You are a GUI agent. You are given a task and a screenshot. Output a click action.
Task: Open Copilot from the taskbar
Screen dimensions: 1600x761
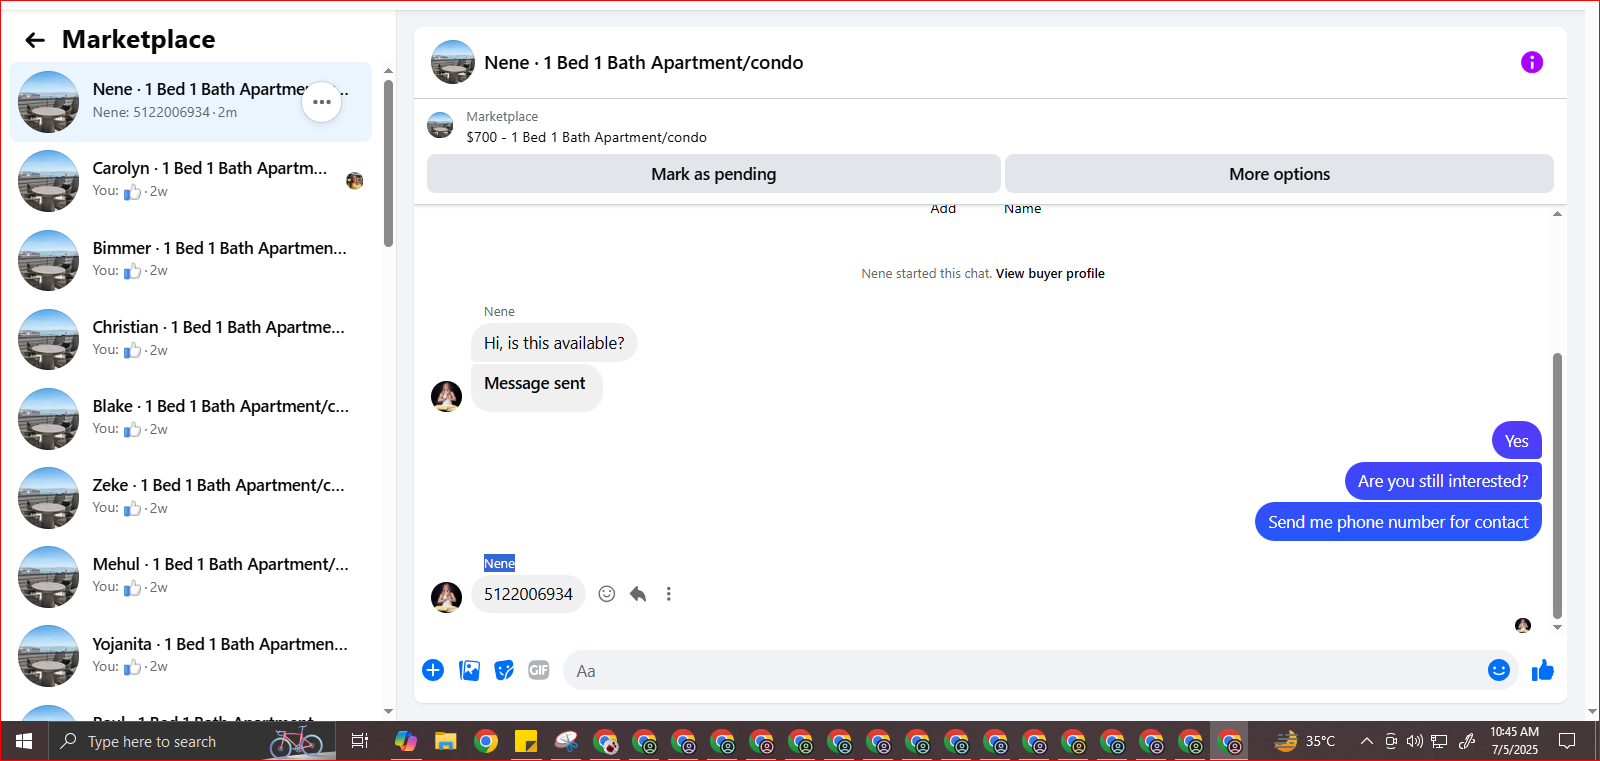coord(405,741)
